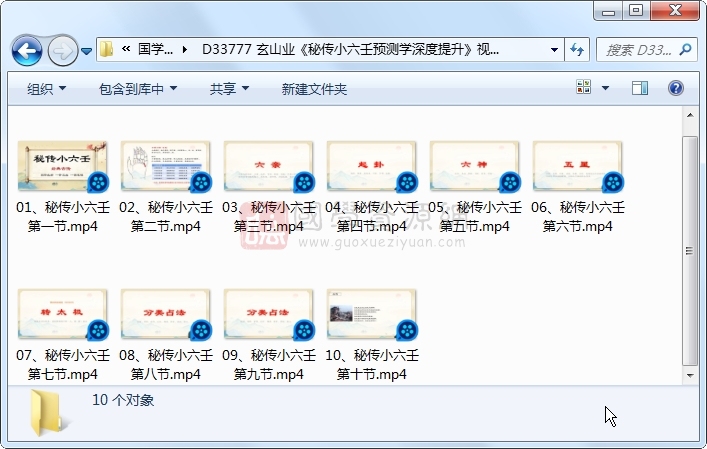Click the search magnifier icon
Viewport: 707px width, 449px height.
[x=685, y=49]
